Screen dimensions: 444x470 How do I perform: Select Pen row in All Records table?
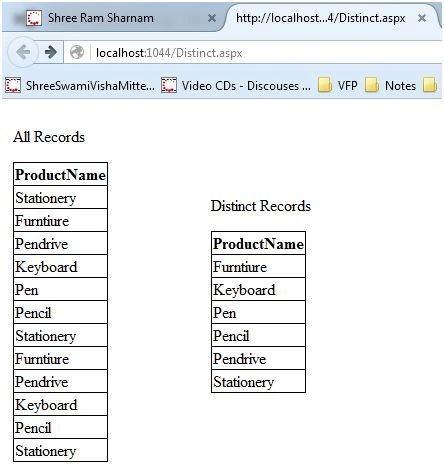pos(60,289)
